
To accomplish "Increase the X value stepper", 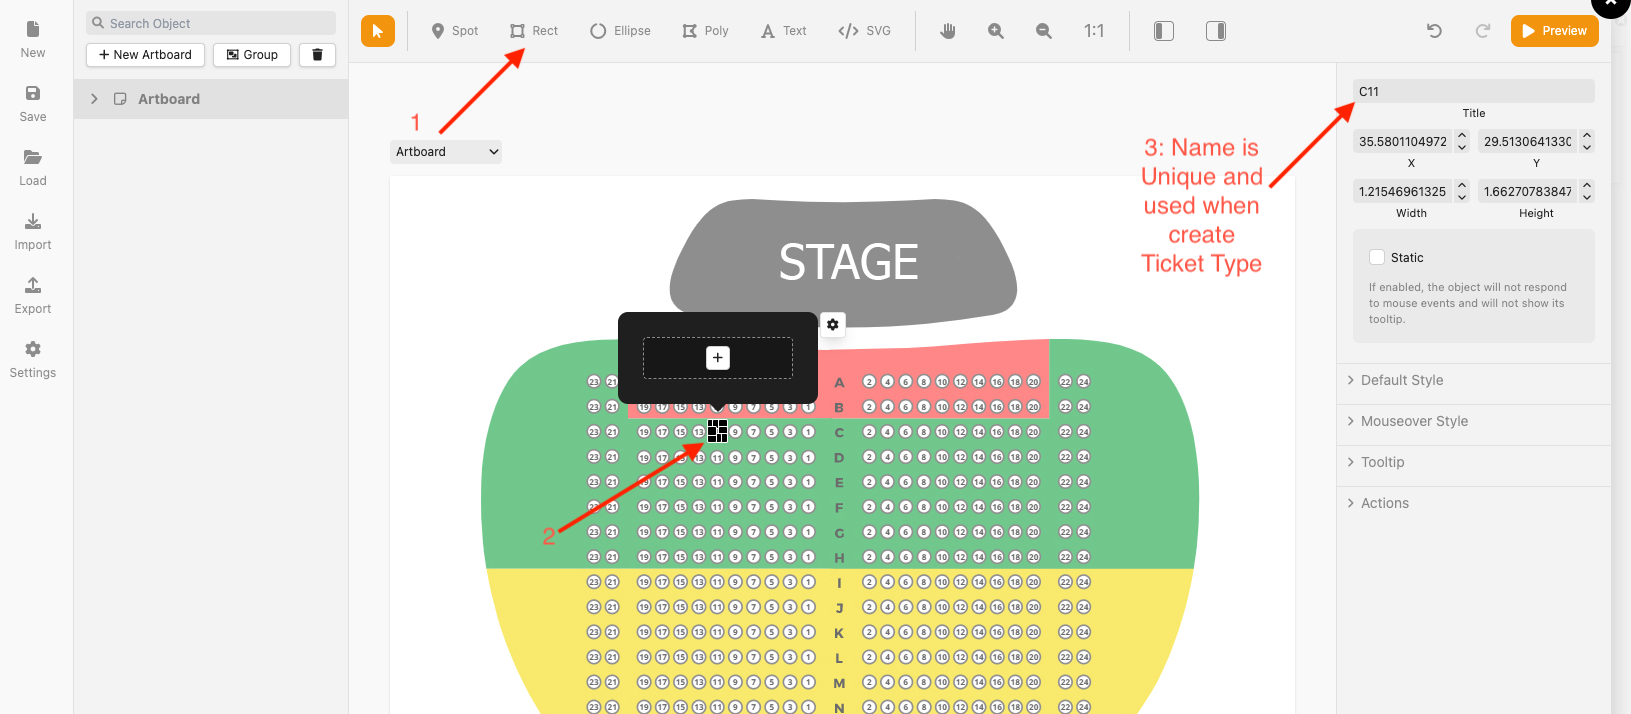I will point(1462,136).
